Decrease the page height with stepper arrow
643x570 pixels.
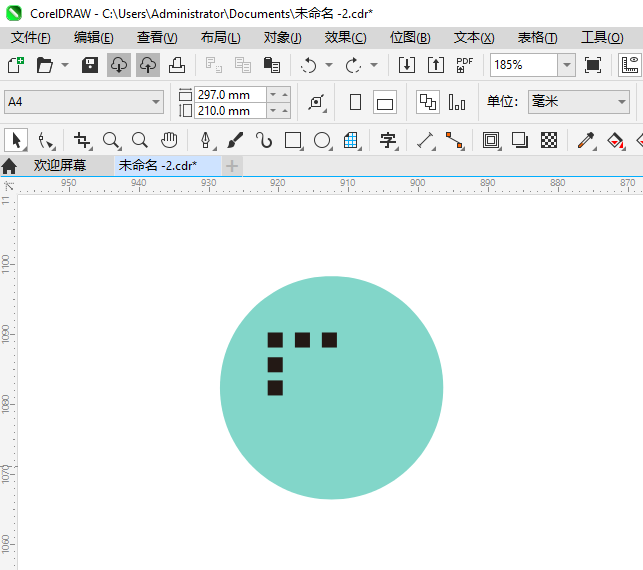(273, 111)
